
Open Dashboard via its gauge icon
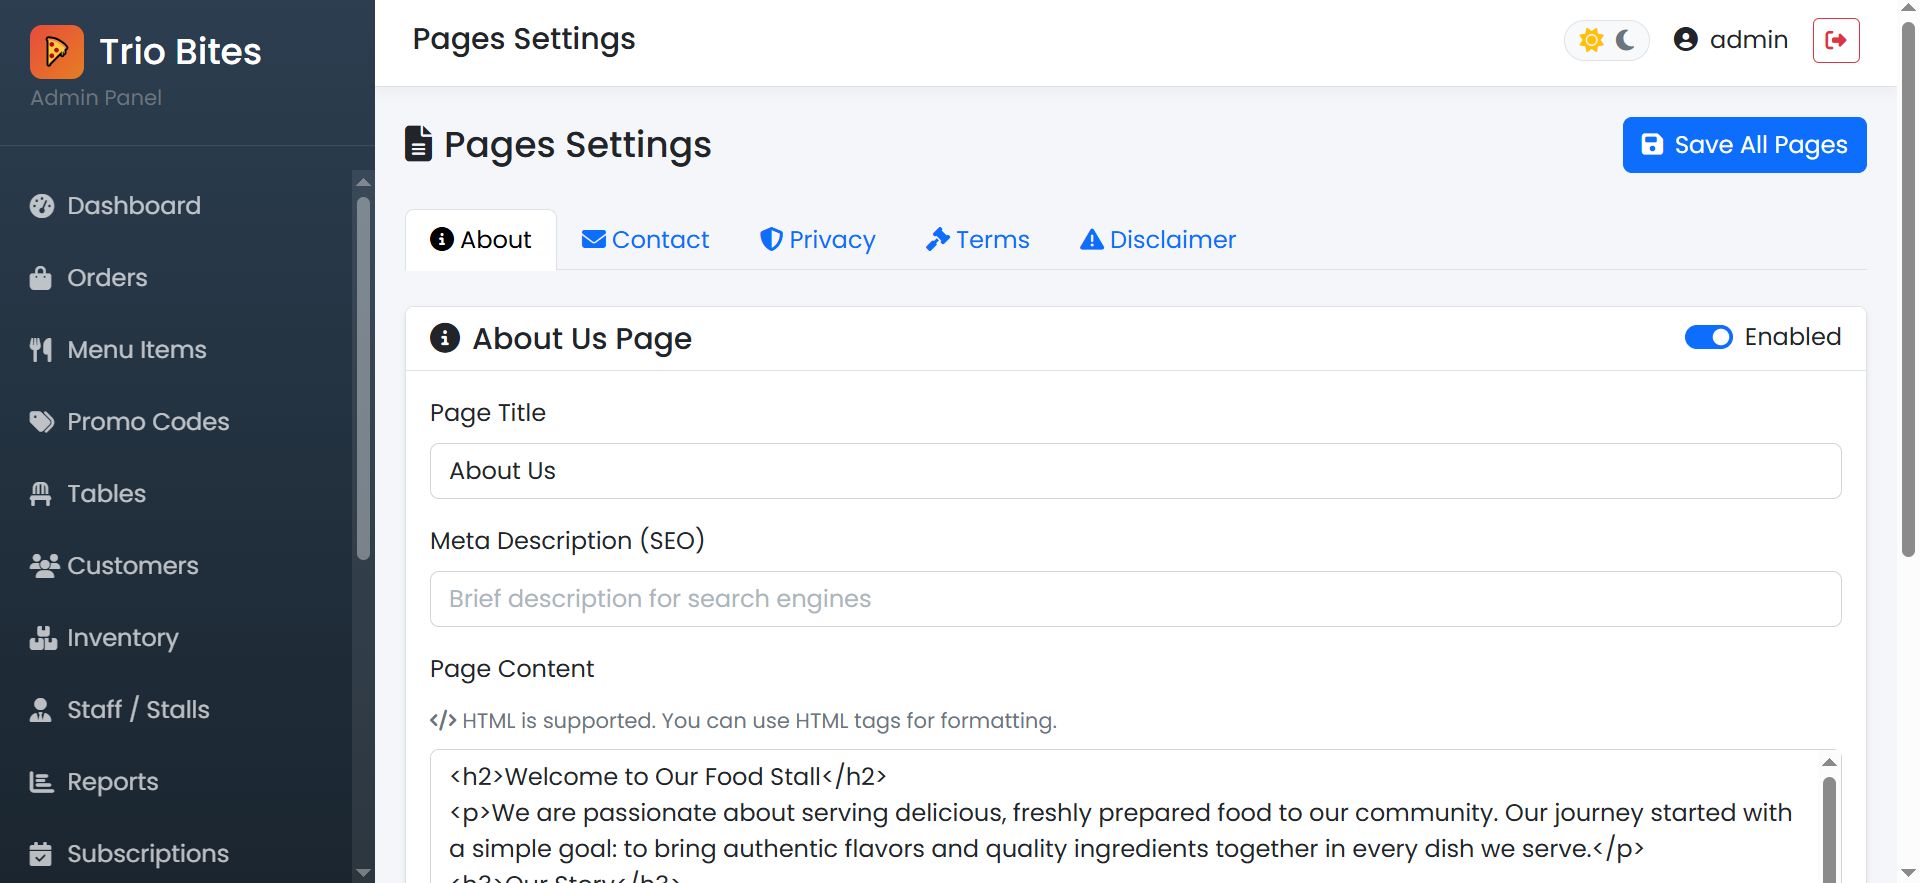click(x=42, y=206)
